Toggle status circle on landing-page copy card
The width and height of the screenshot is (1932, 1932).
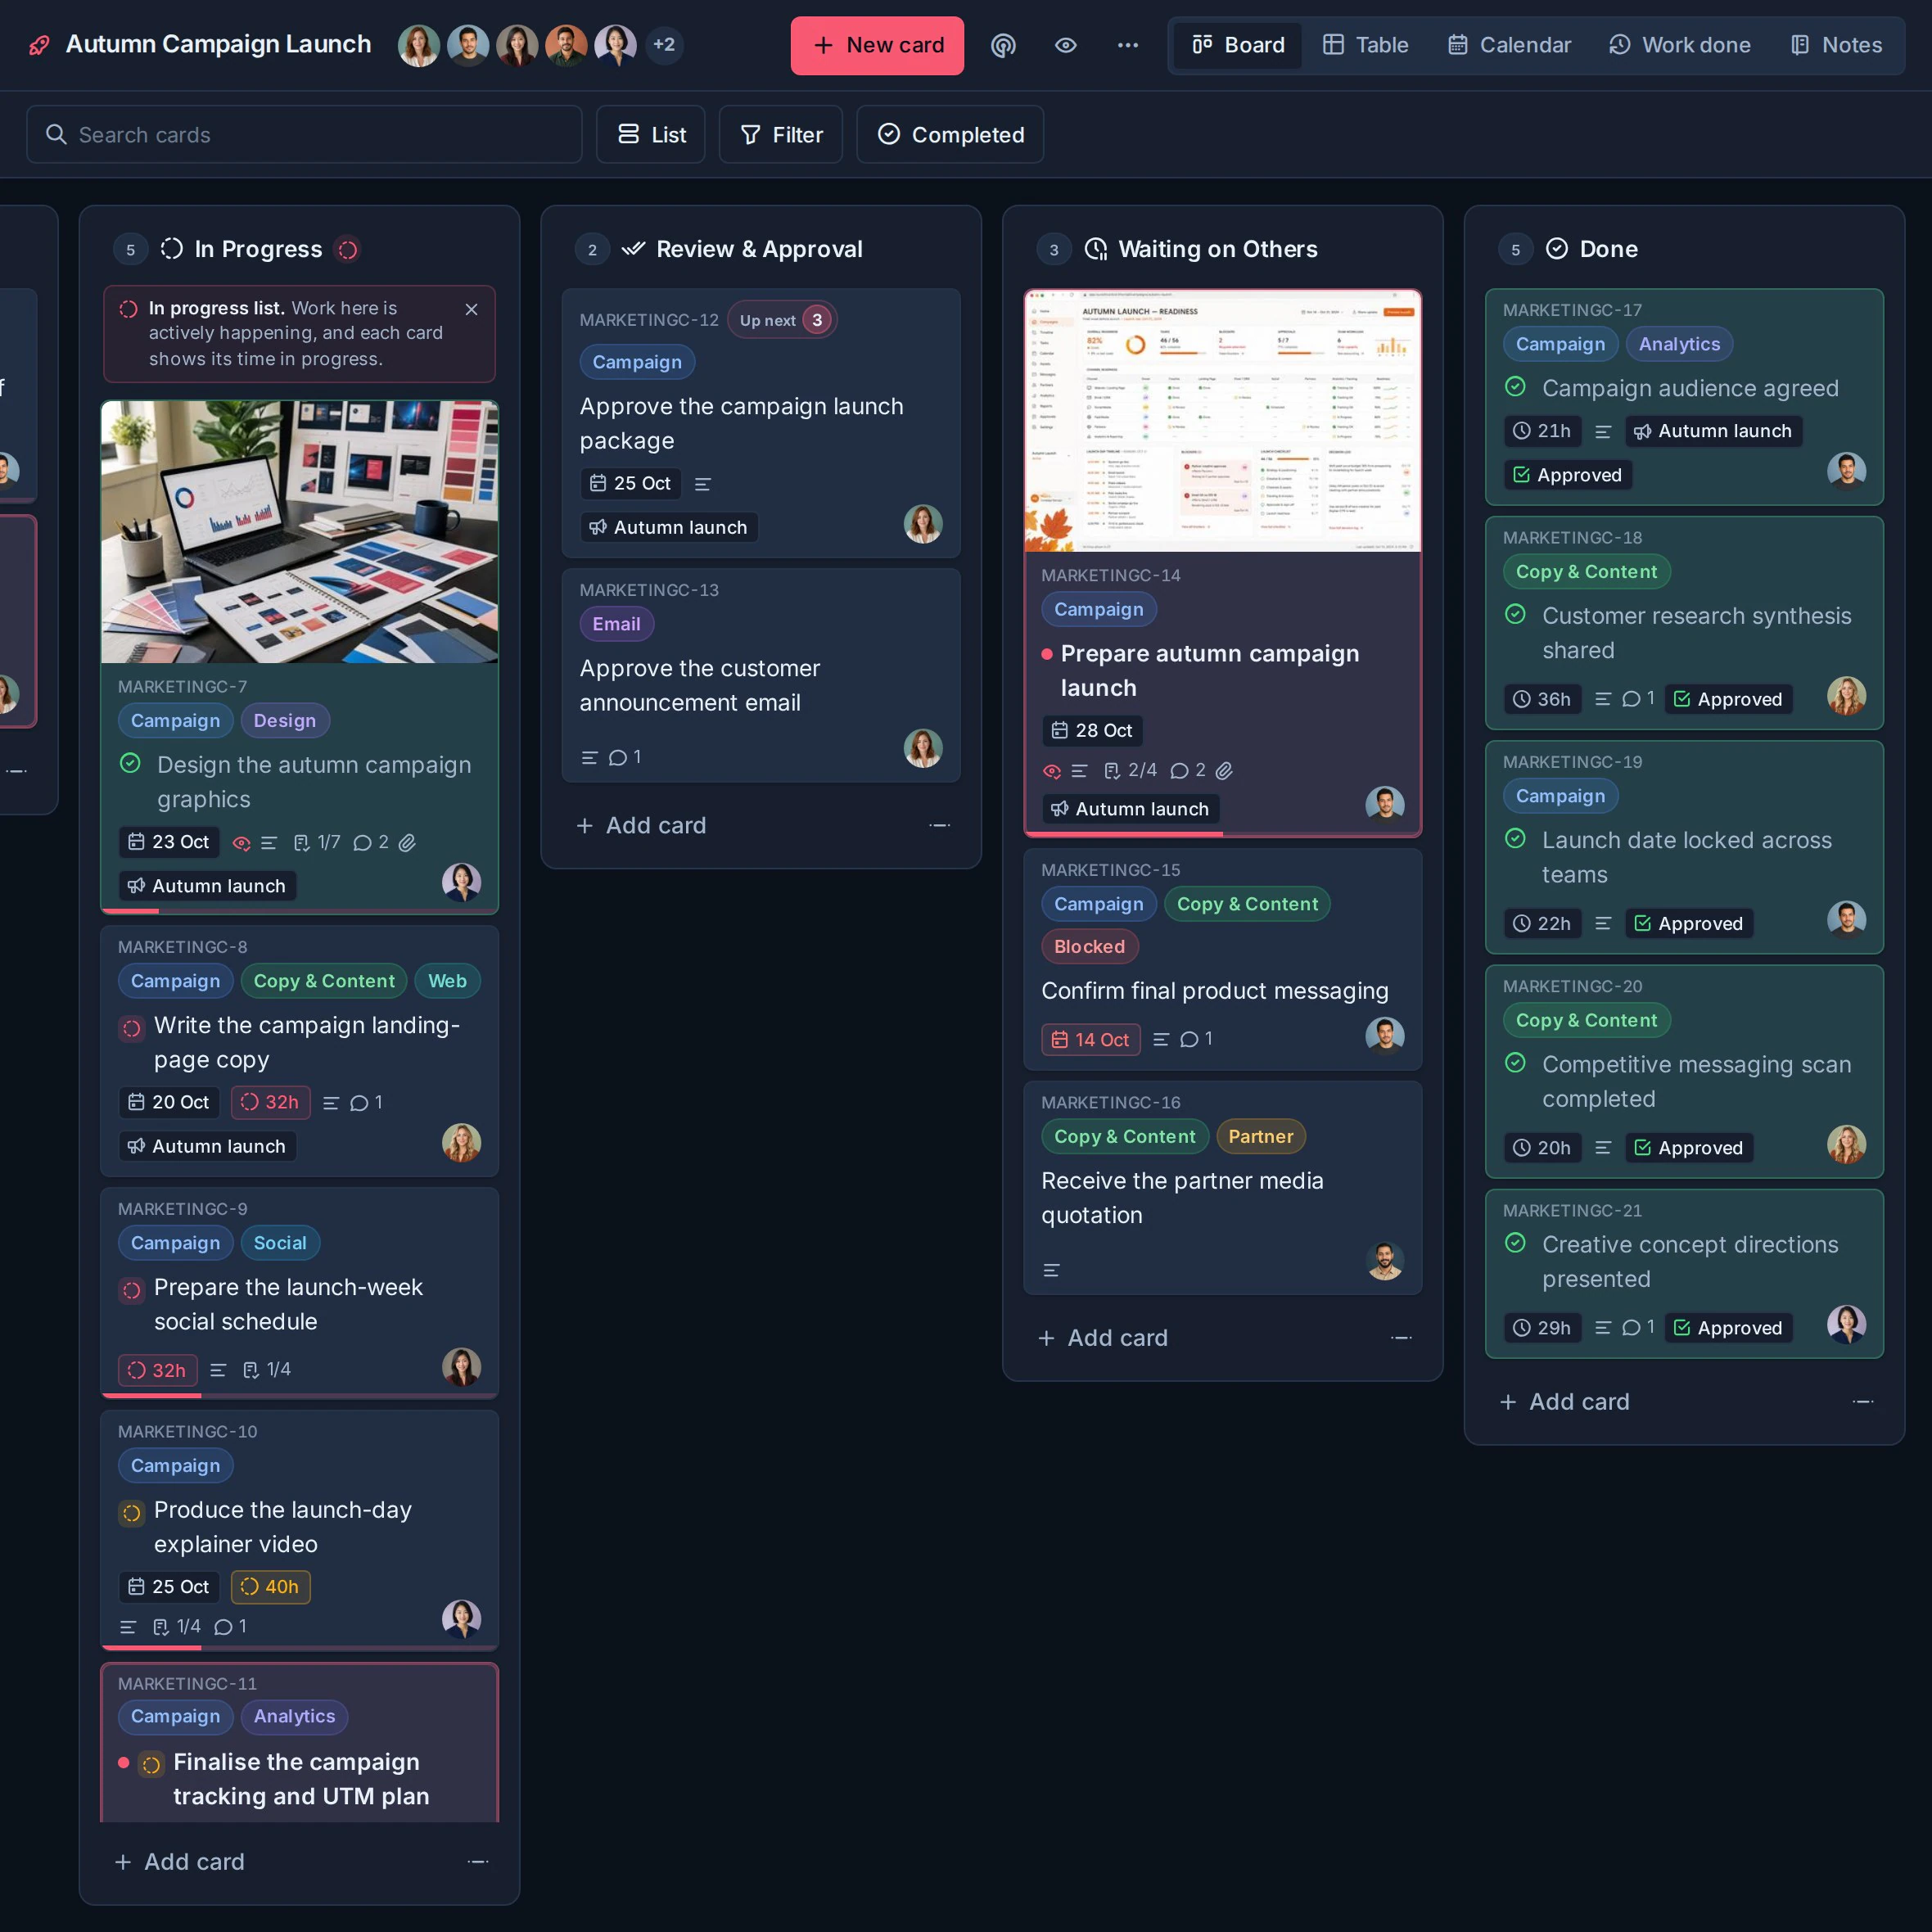click(131, 1027)
